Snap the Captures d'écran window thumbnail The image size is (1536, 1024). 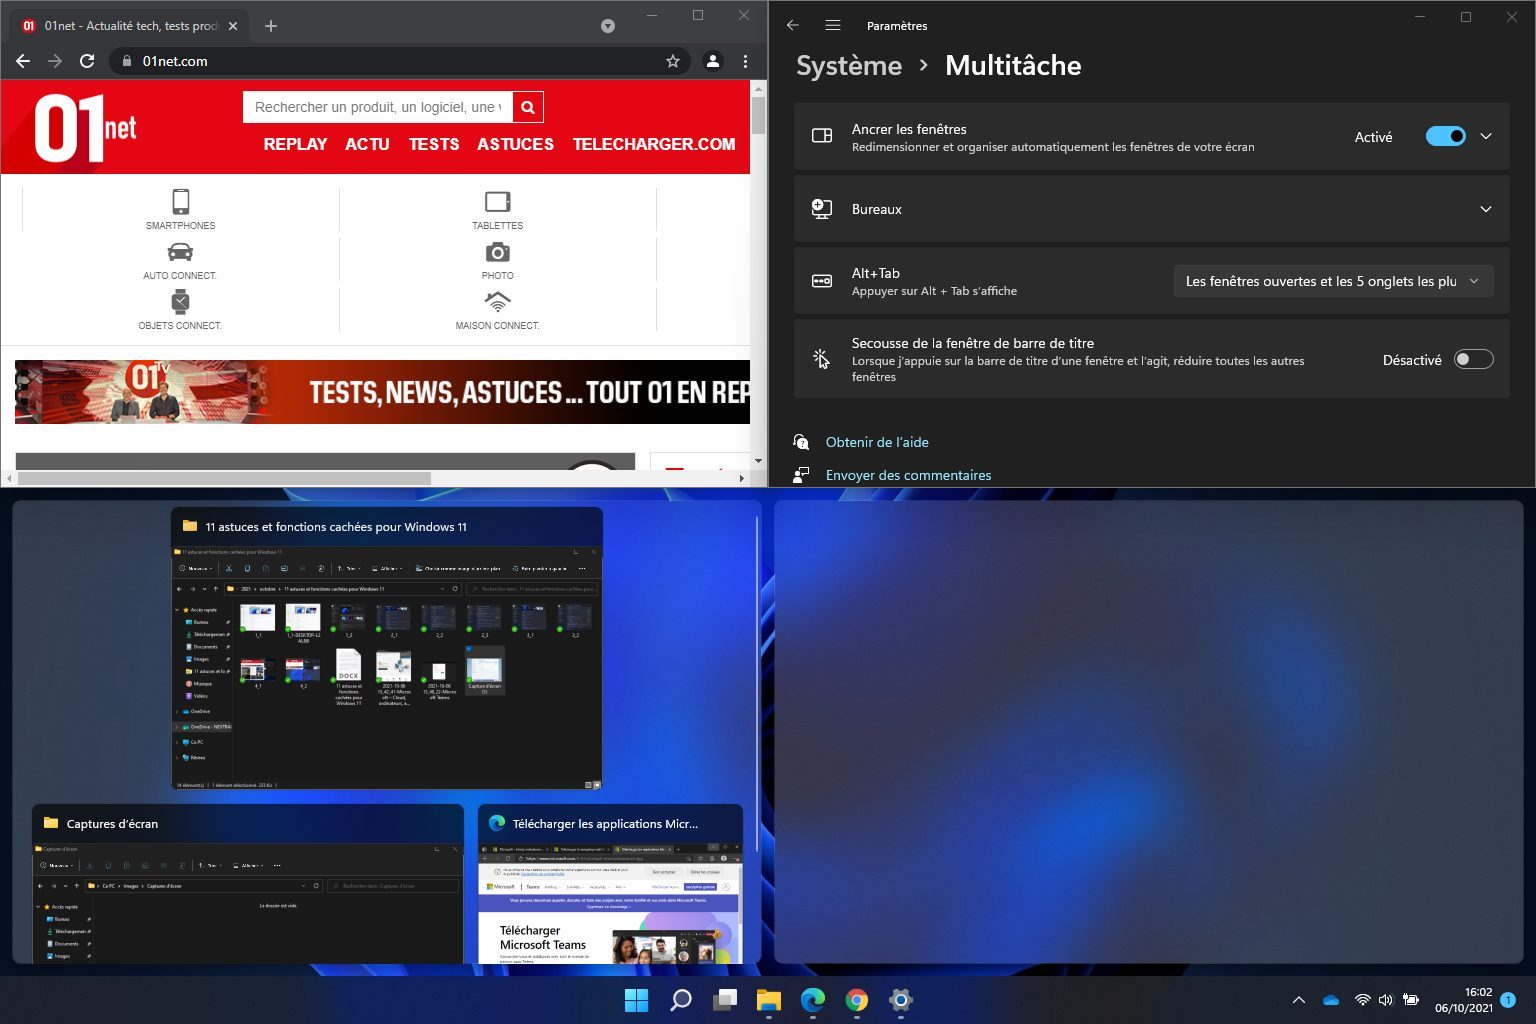pos(248,884)
